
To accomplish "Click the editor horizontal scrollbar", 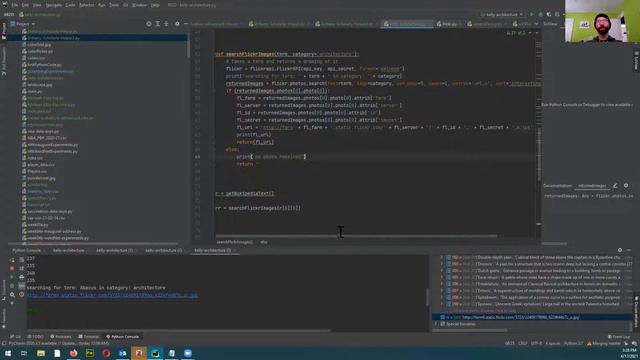I will [356, 236].
